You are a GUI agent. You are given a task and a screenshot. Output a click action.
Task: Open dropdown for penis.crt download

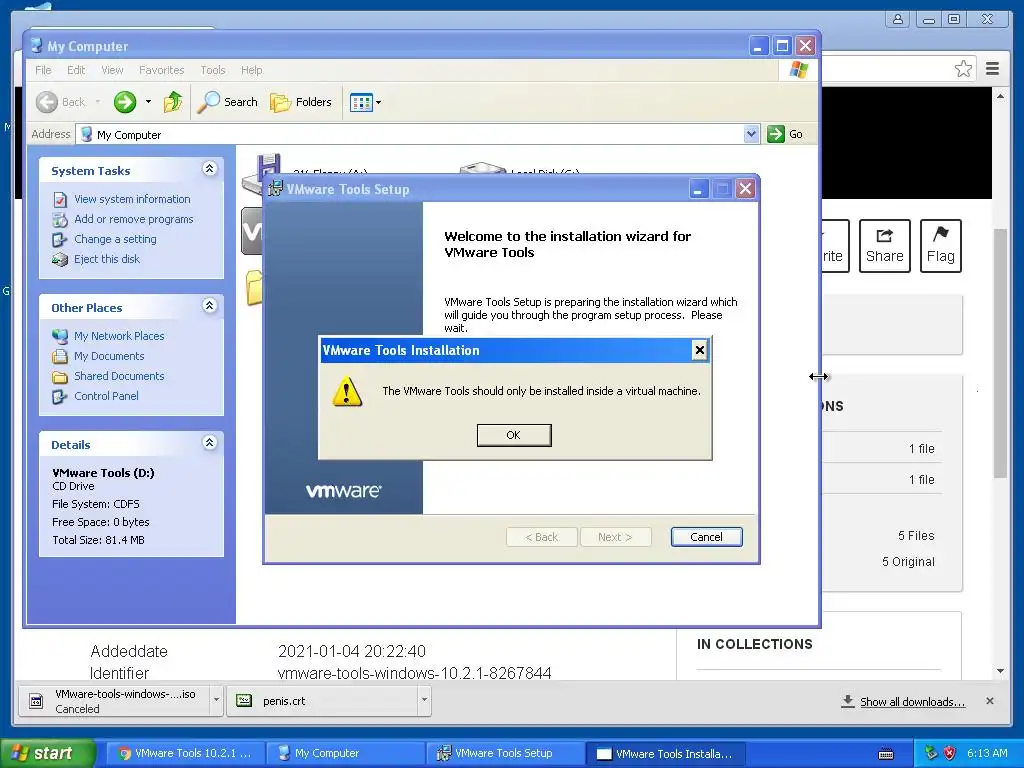[x=424, y=700]
